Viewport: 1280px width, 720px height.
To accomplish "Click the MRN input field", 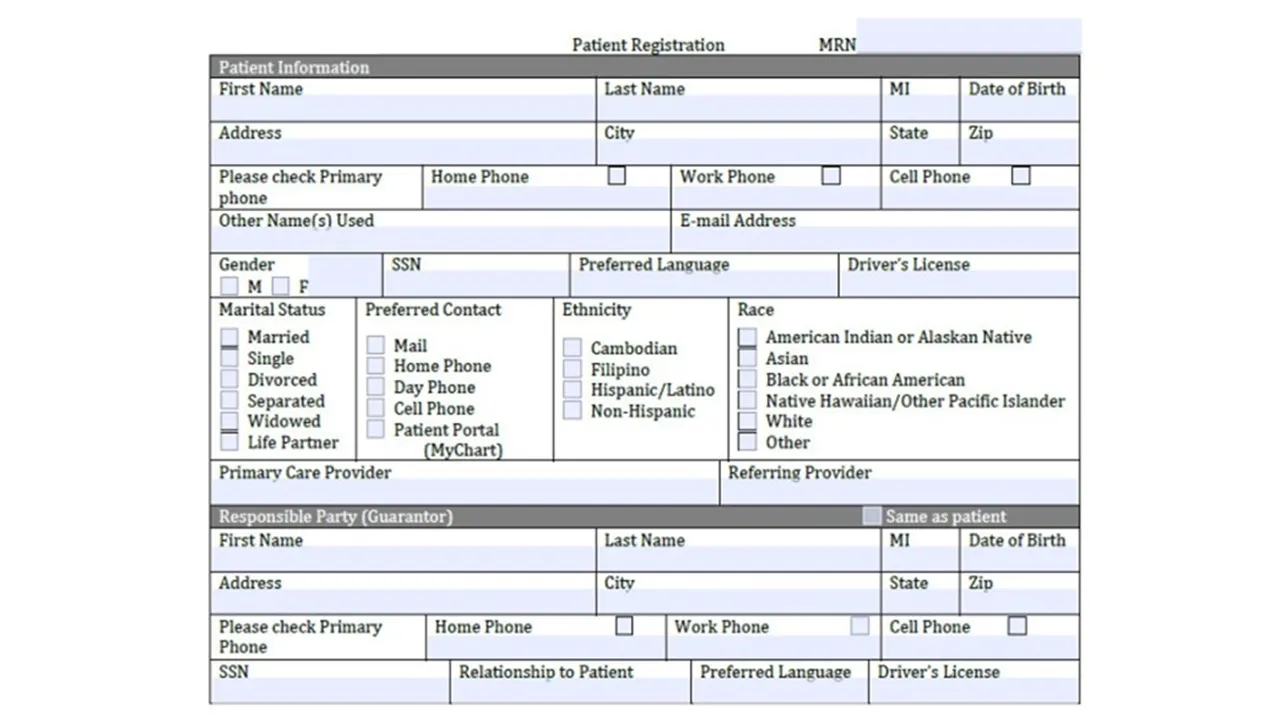I will (968, 36).
